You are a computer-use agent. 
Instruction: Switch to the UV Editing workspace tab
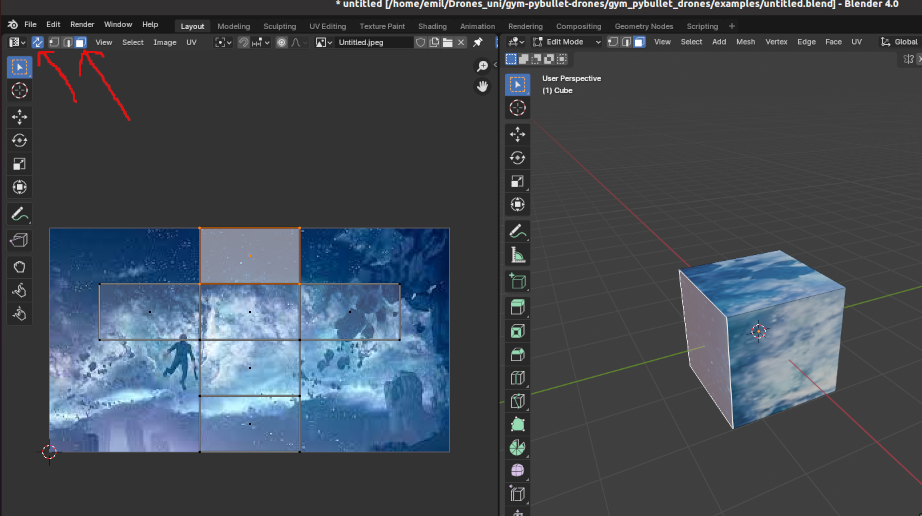point(328,26)
